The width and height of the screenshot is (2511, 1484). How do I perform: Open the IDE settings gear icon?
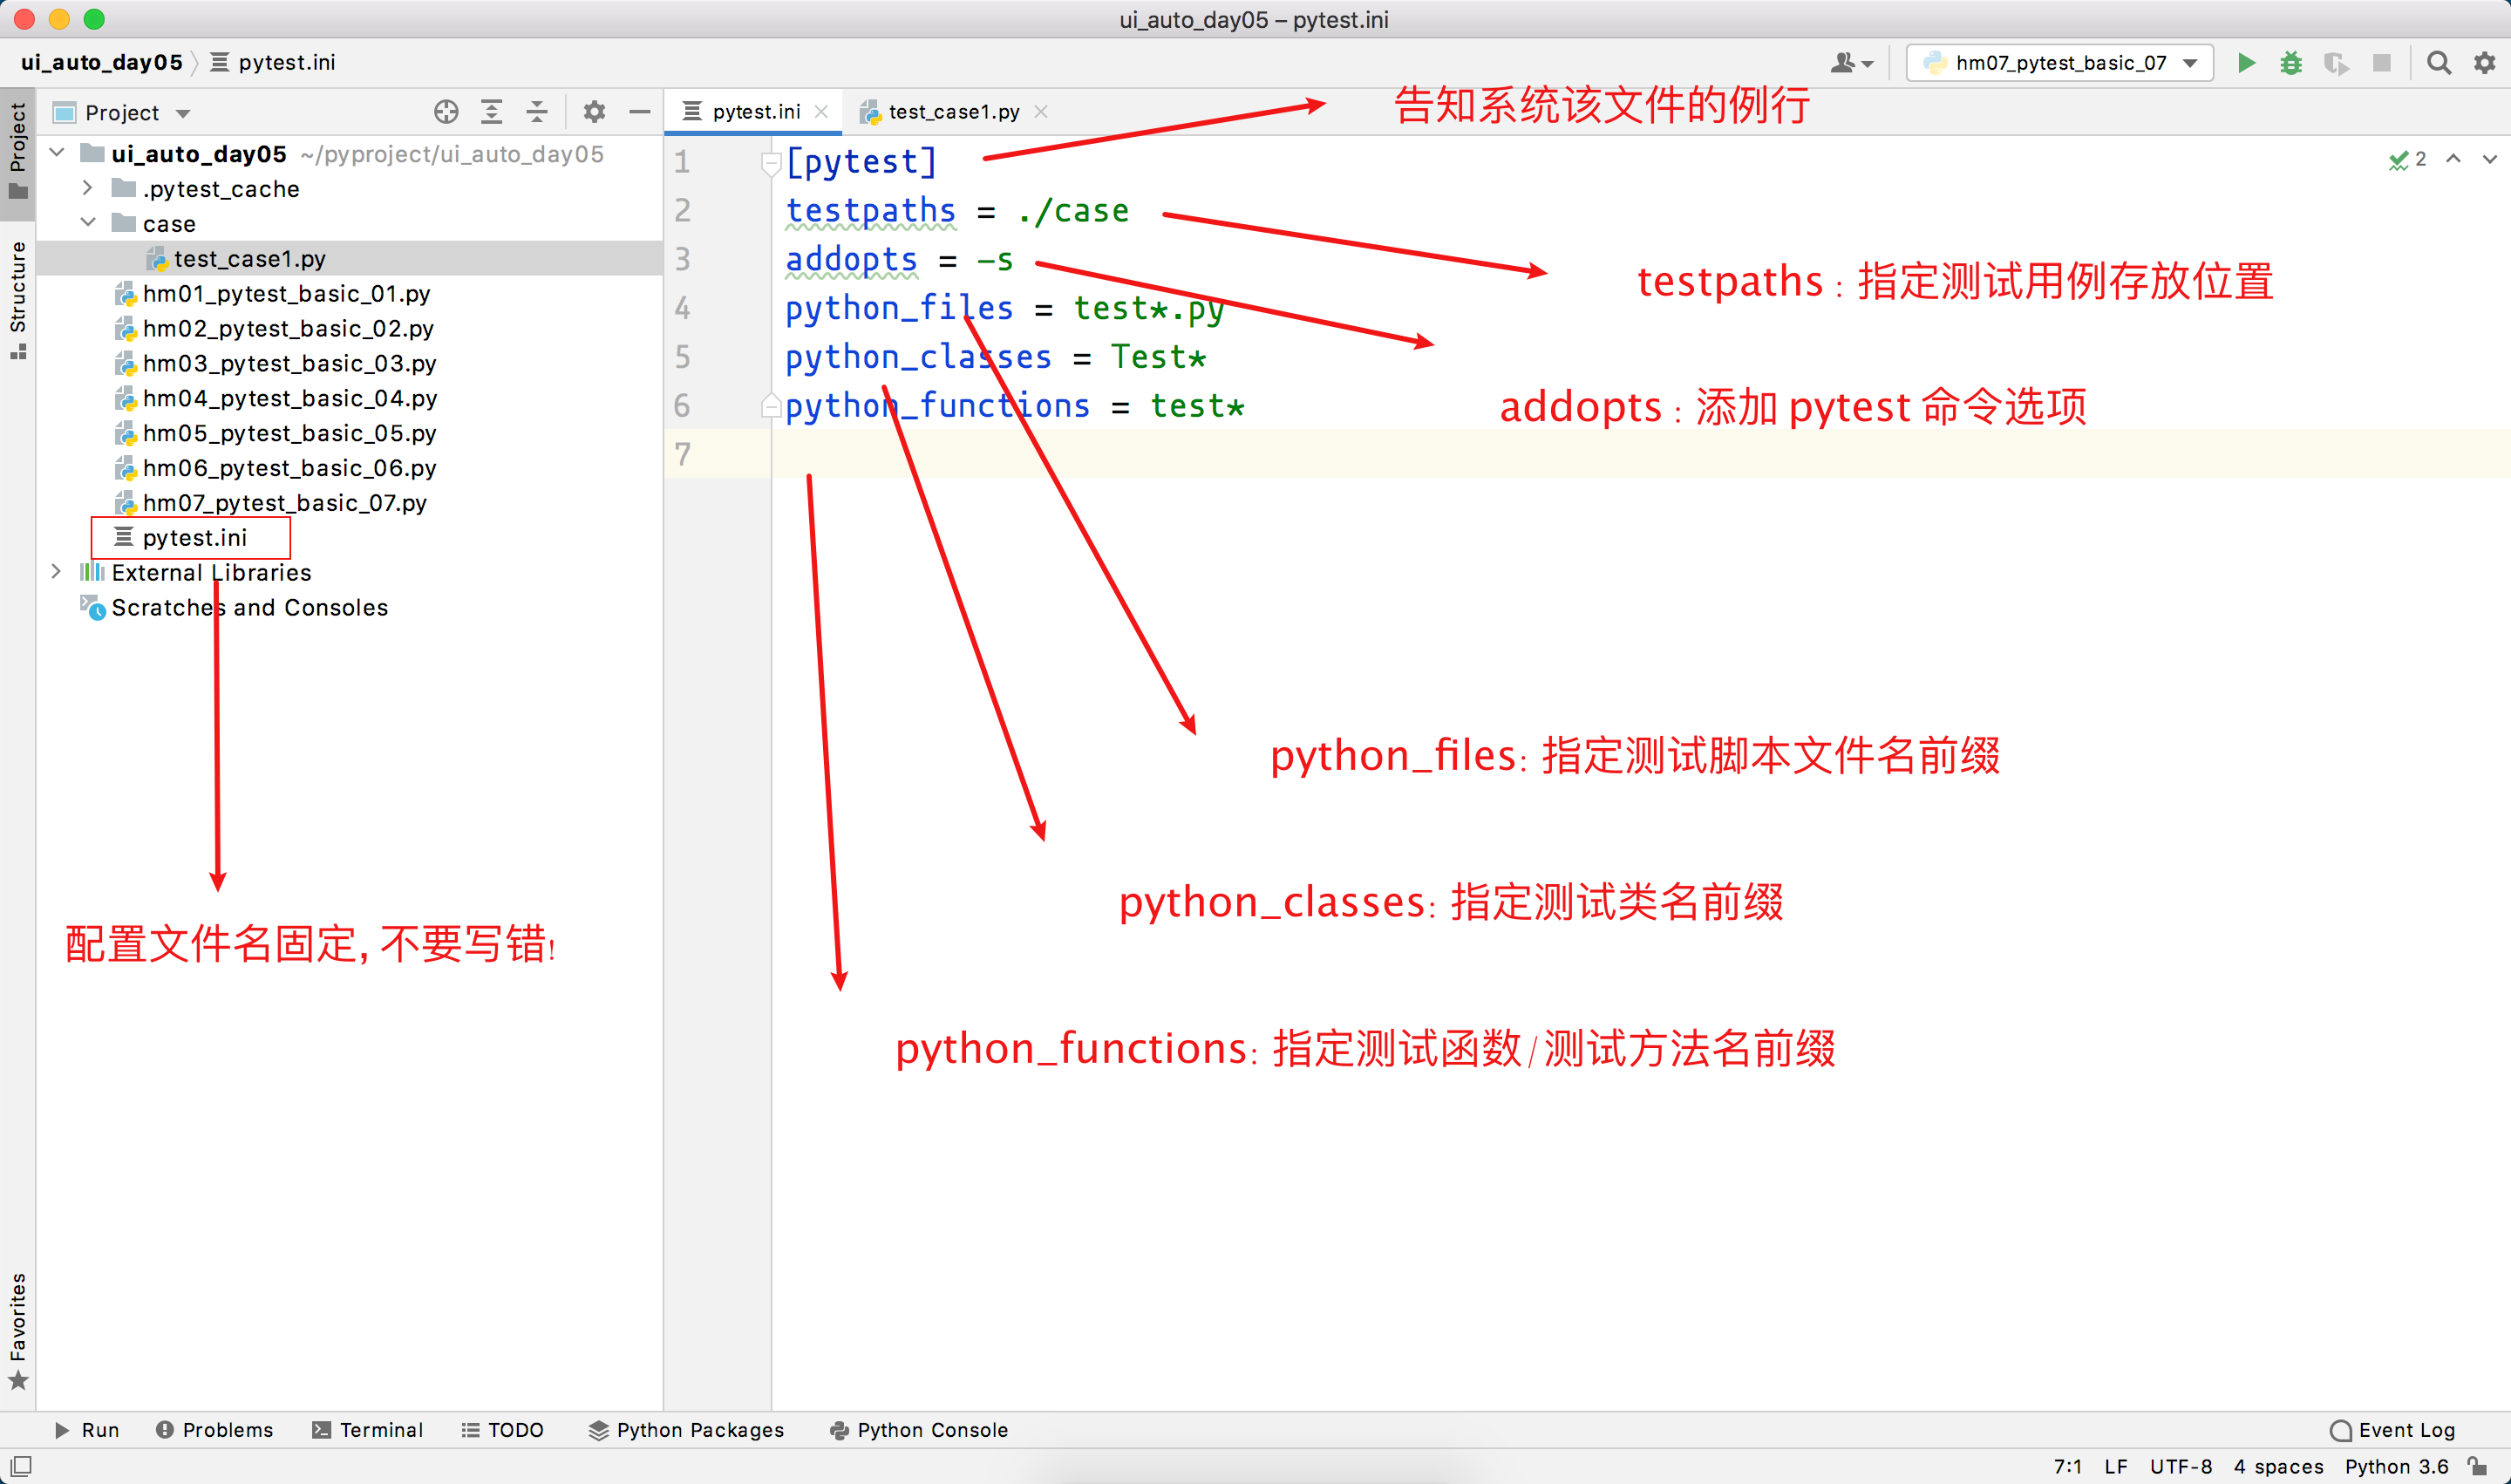2485,63
